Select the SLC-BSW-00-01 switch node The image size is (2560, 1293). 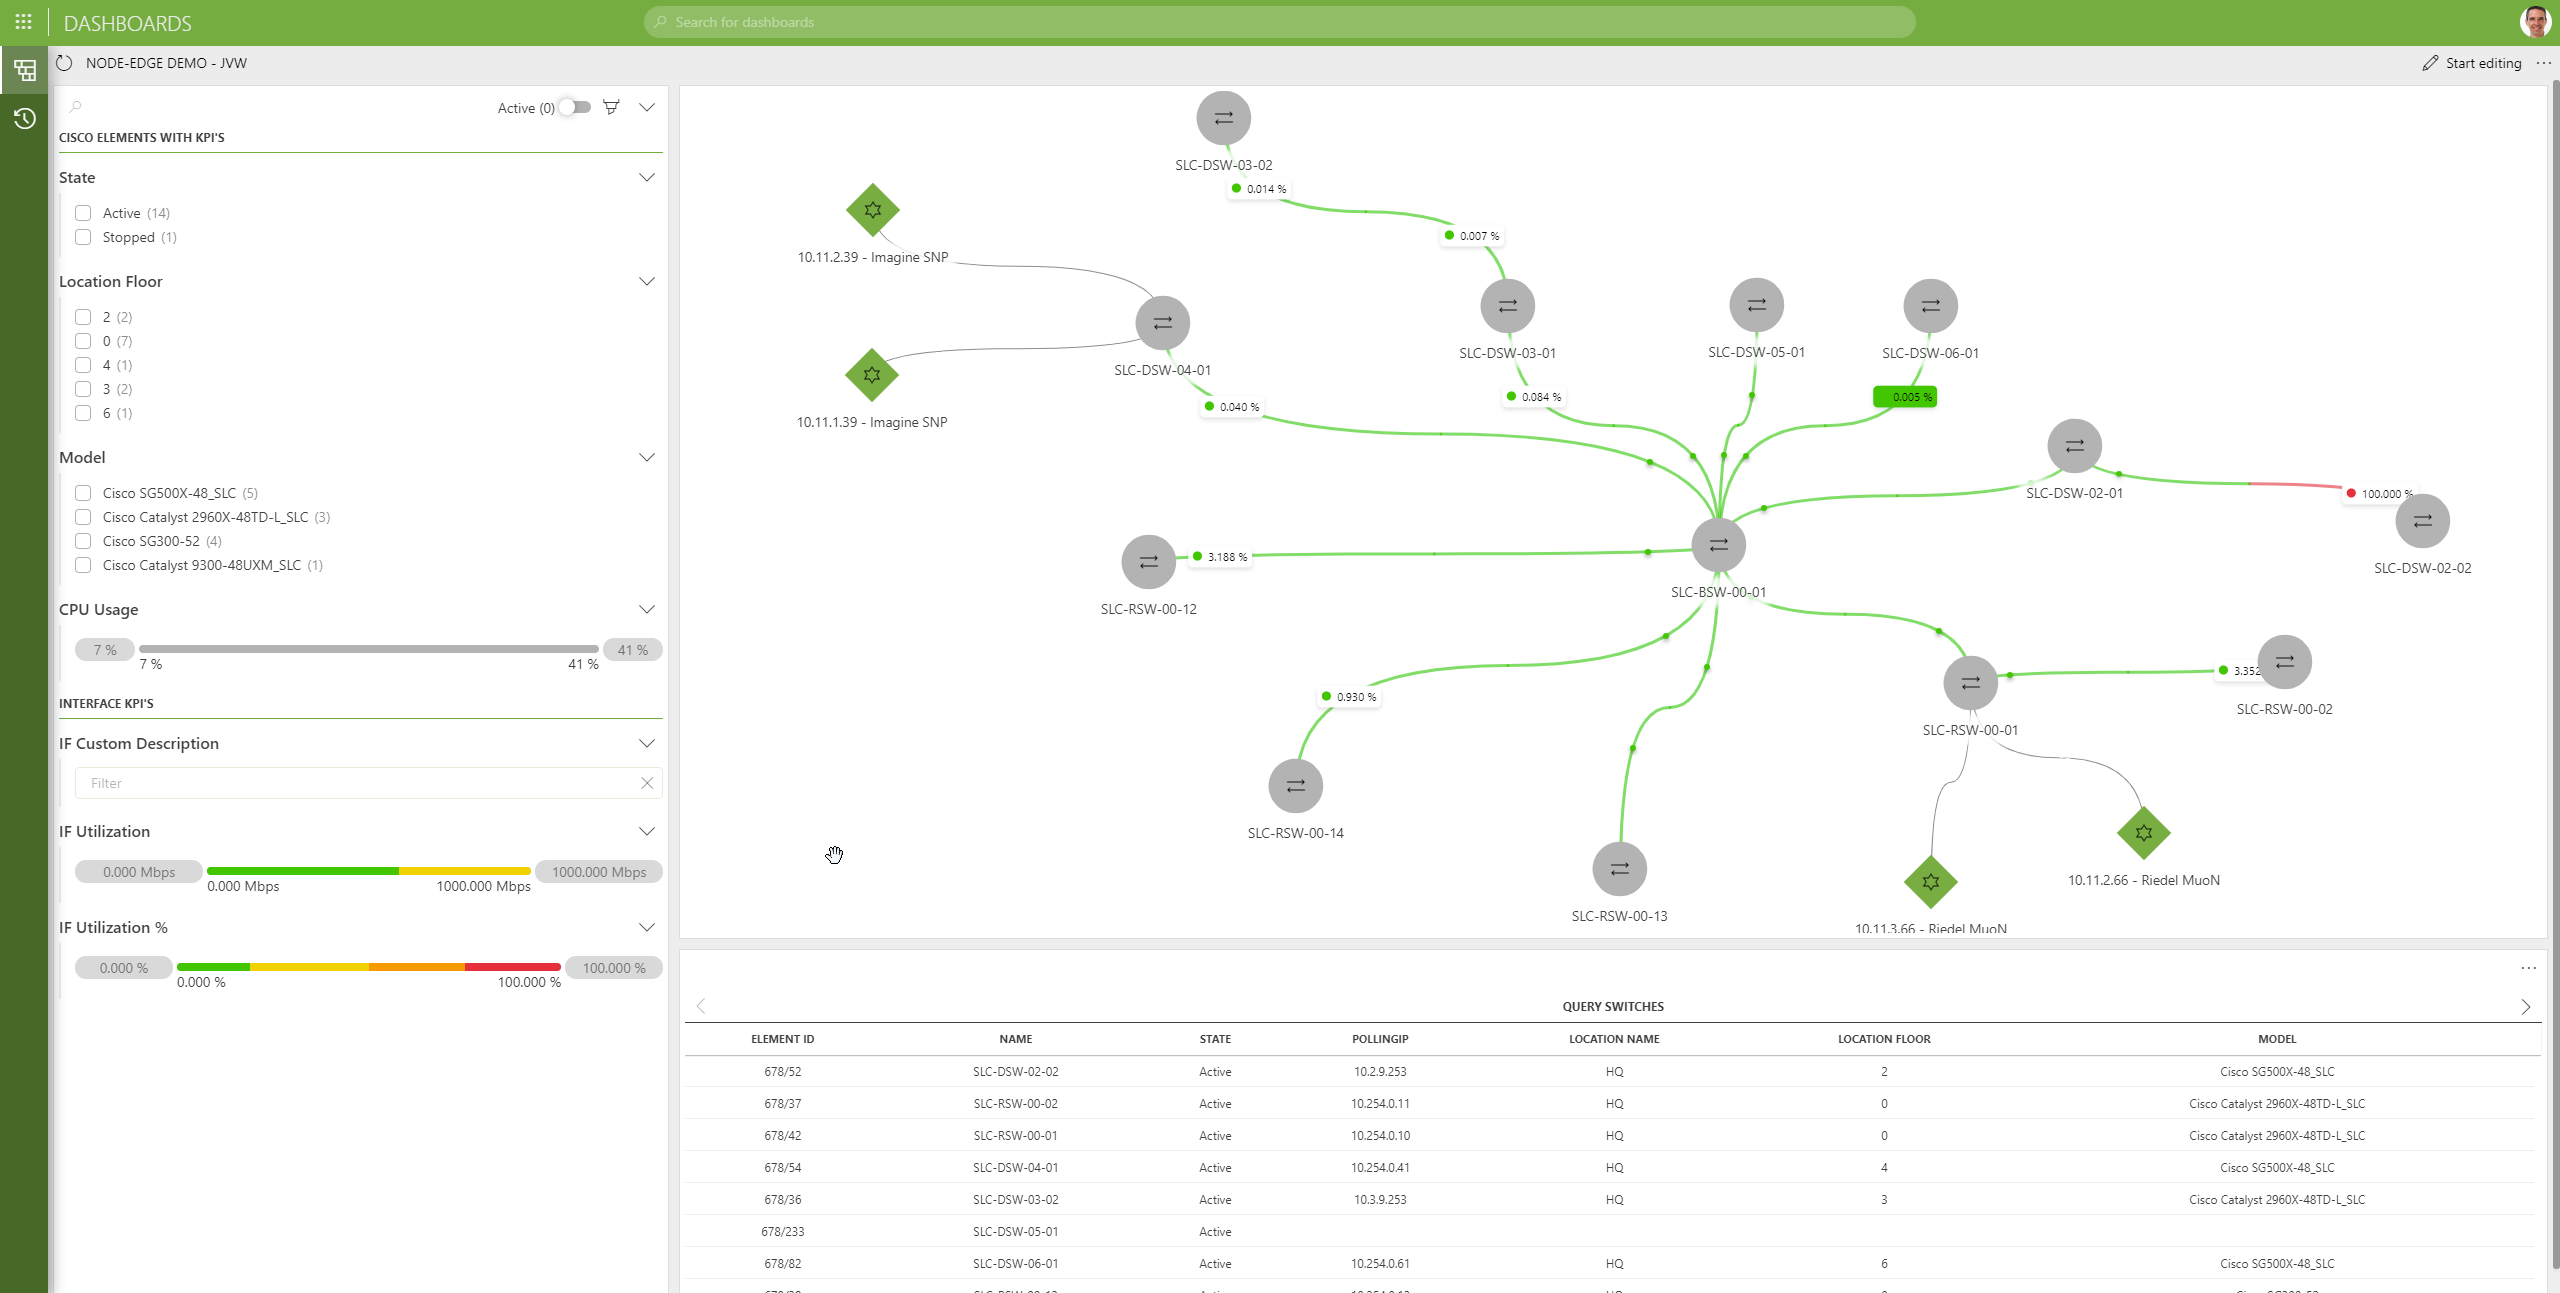[x=1718, y=545]
